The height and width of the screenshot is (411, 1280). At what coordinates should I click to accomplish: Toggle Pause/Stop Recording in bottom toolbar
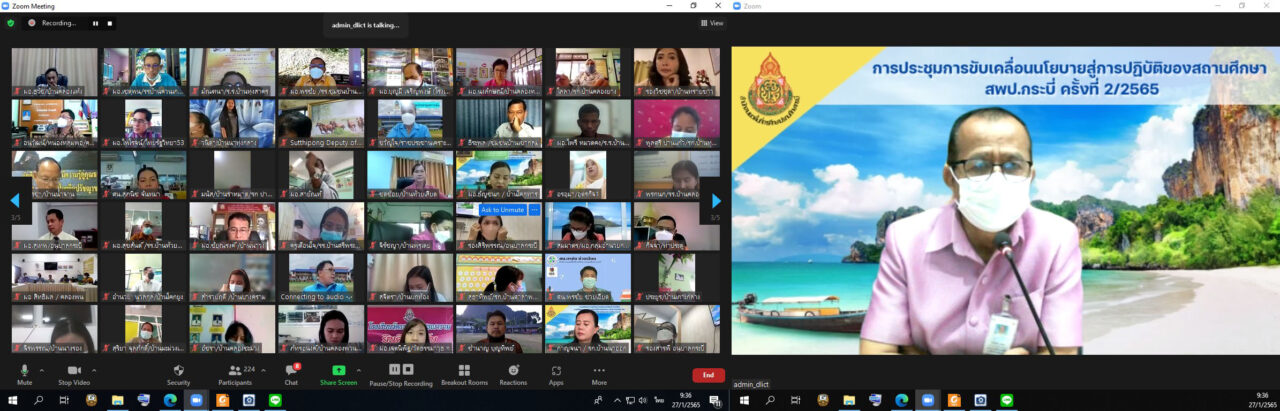(x=400, y=374)
